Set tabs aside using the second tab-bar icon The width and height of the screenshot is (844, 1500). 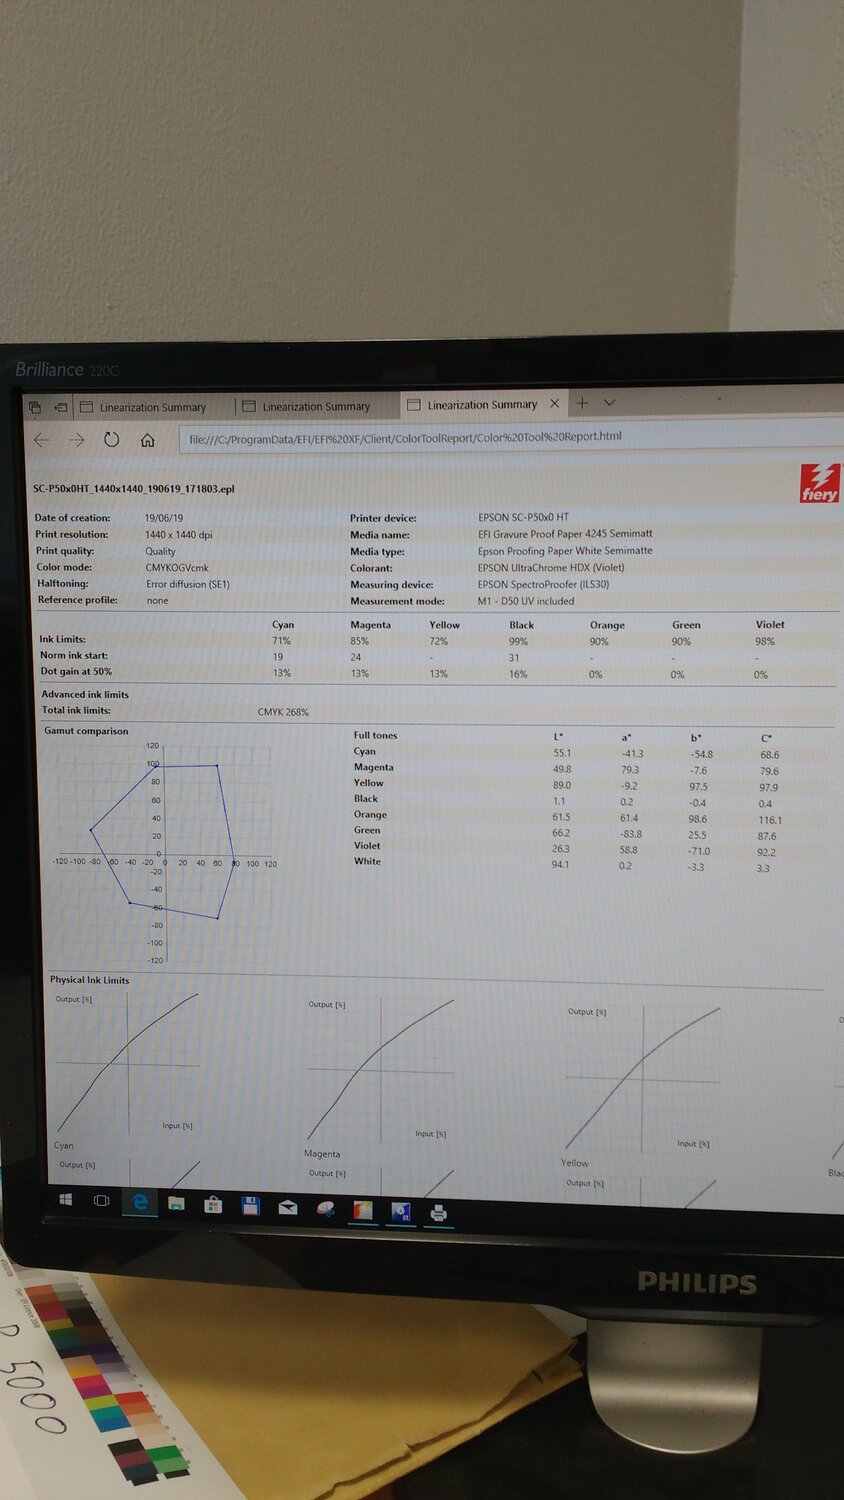tap(60, 407)
